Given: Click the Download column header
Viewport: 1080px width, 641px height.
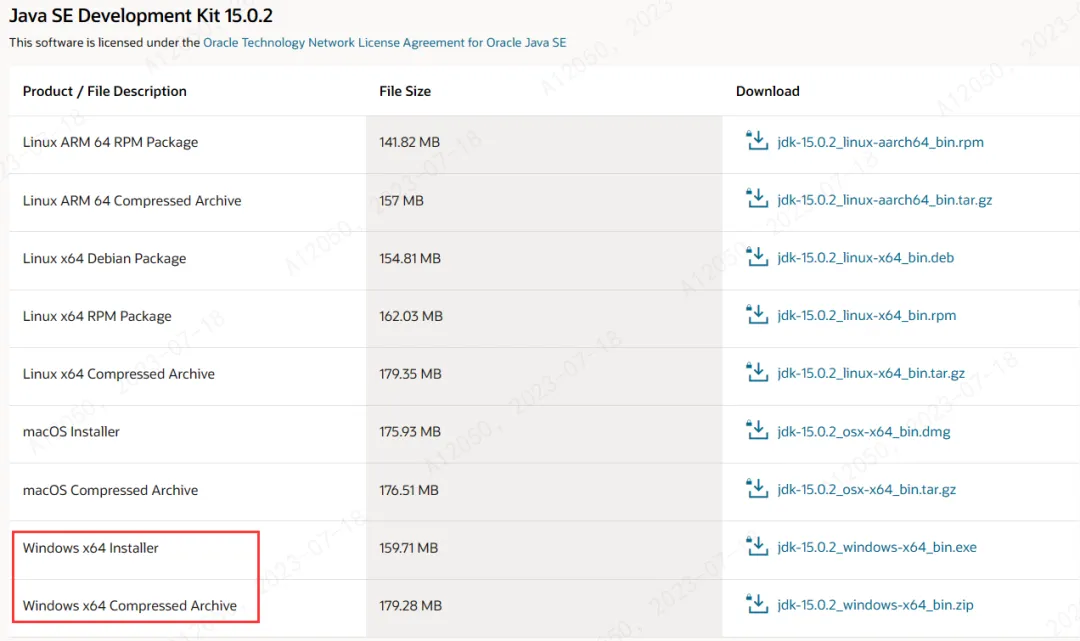Looking at the screenshot, I should point(767,91).
